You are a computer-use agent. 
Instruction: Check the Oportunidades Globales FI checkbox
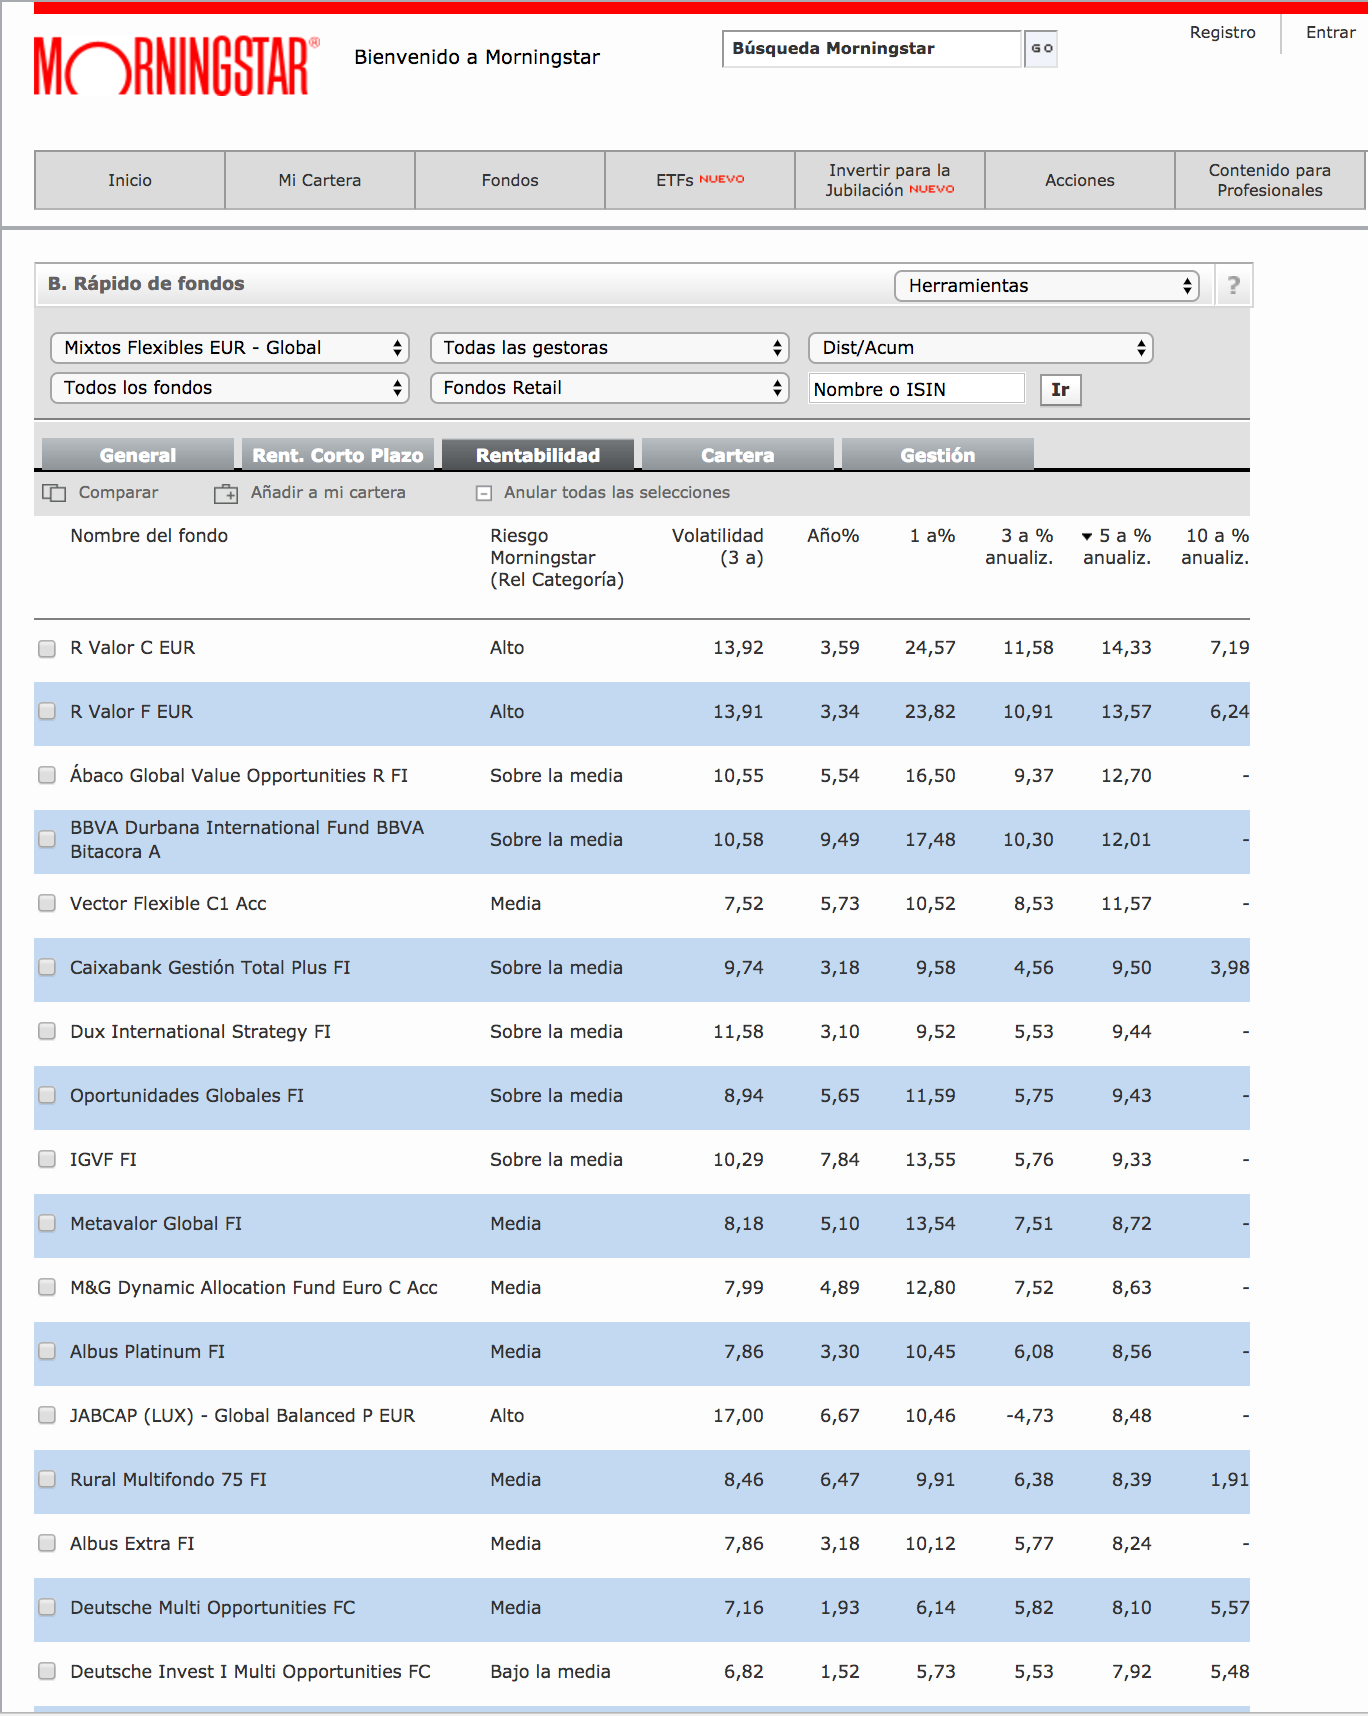click(47, 1096)
